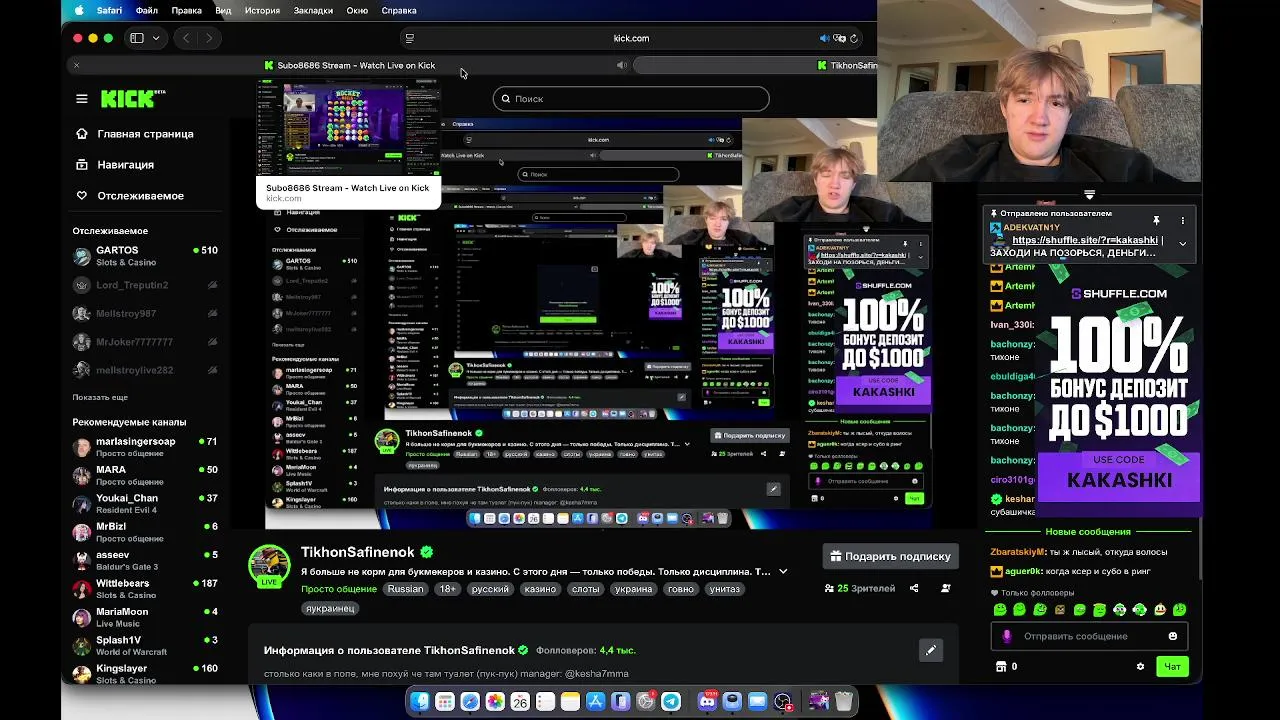The height and width of the screenshot is (720, 1280).
Task: Open the TikhonSafinenok channel avatar
Action: click(269, 566)
